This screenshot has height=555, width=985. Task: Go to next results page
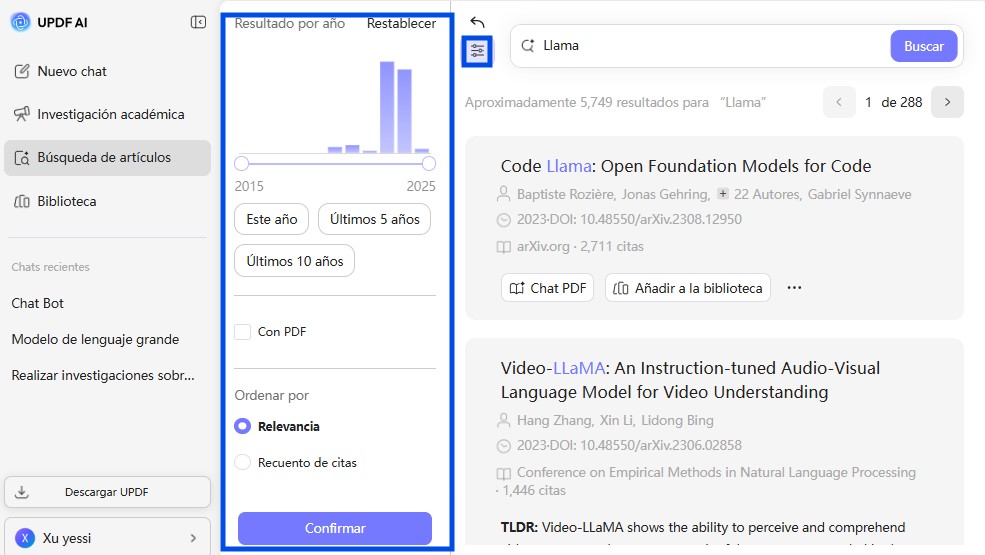point(947,102)
